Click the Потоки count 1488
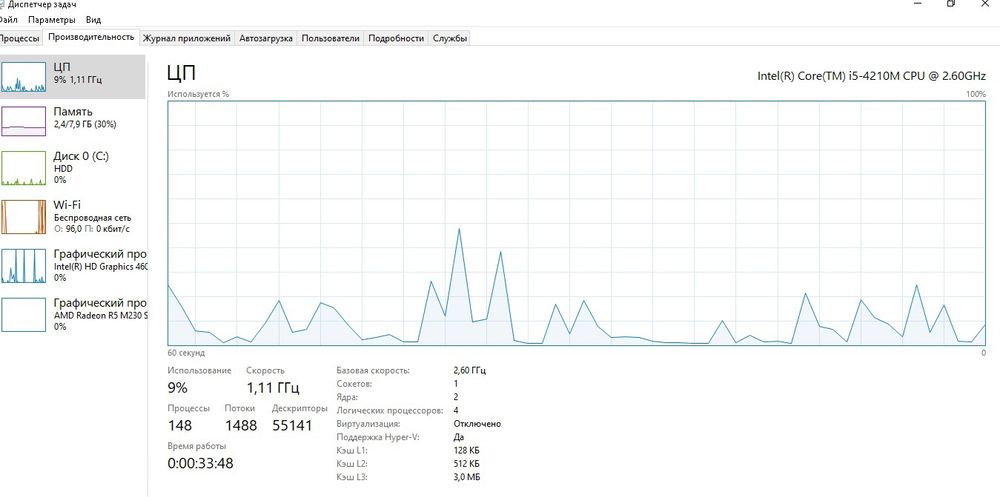The height and width of the screenshot is (497, 1000). pyautogui.click(x=240, y=425)
